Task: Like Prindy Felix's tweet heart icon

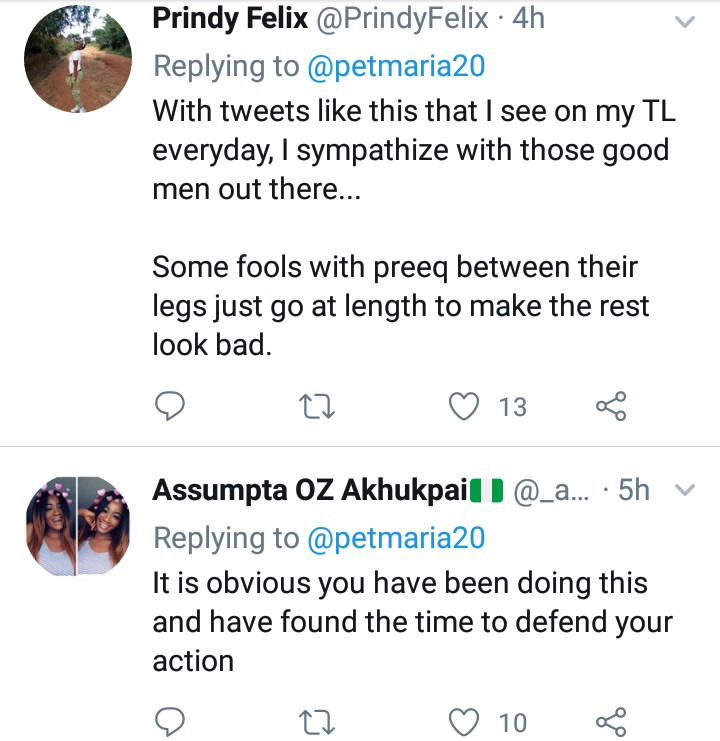Action: [x=463, y=406]
